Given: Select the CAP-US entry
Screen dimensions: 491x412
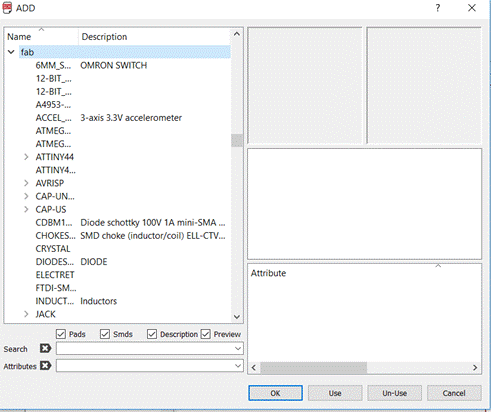Looking at the screenshot, I should coord(51,209).
